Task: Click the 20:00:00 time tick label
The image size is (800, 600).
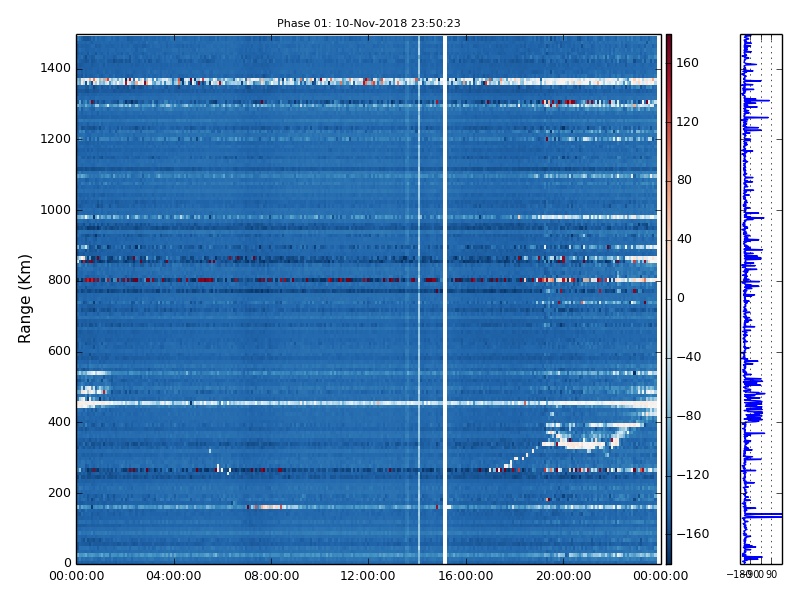Action: pyautogui.click(x=563, y=576)
